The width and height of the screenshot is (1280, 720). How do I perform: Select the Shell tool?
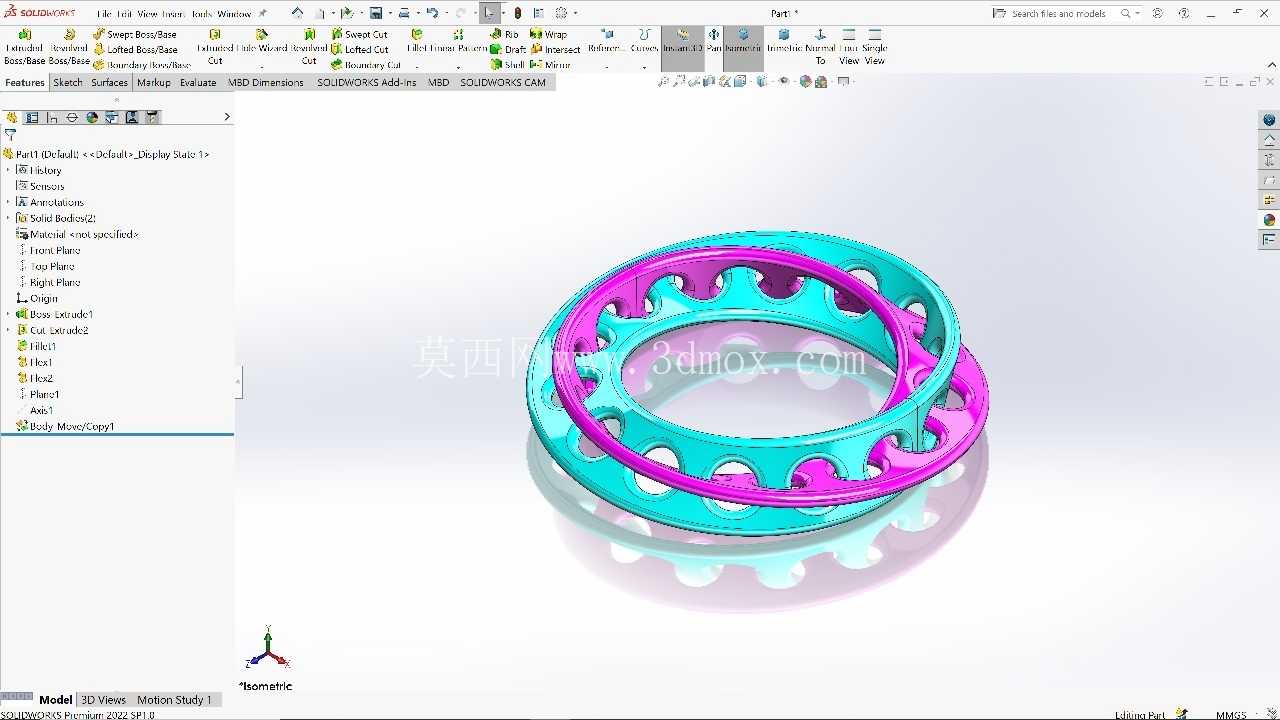(507, 64)
